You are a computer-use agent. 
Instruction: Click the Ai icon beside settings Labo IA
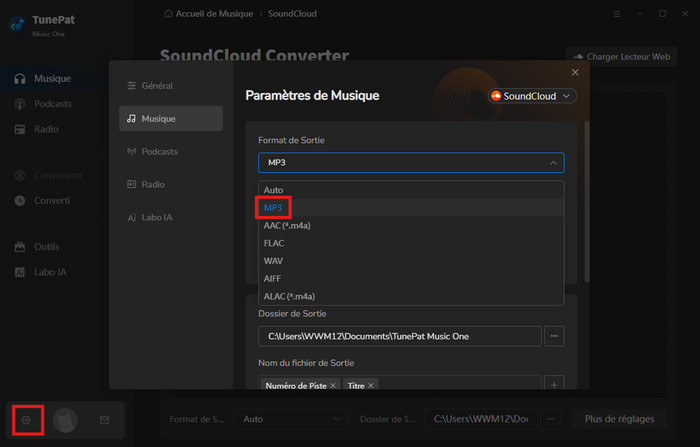[132, 217]
